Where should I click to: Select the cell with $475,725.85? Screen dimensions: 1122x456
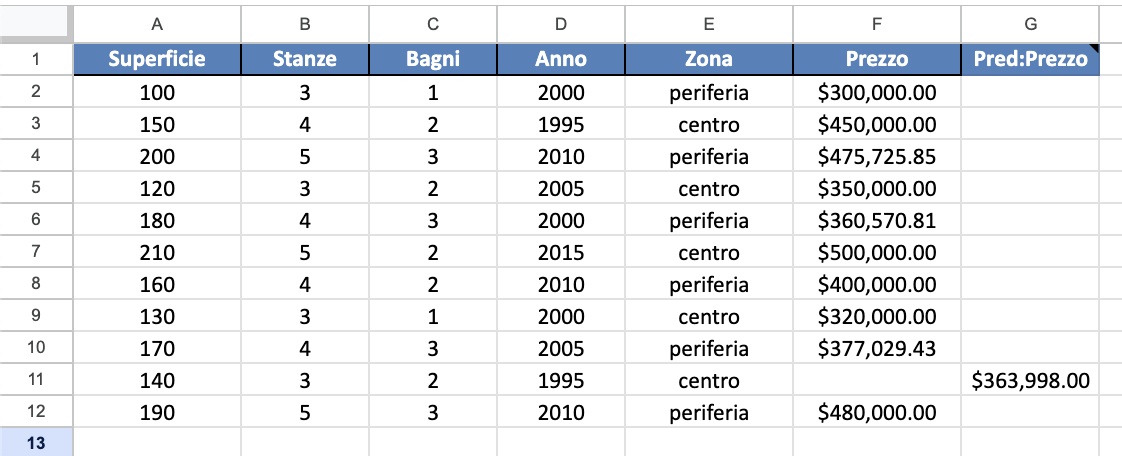[877, 156]
